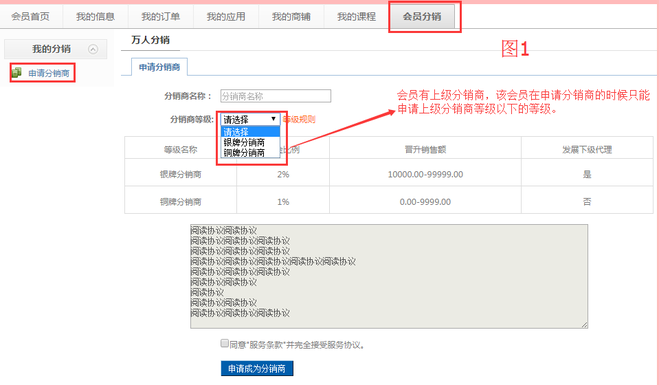
Task: Check the 同意服务条款 agreement checkbox
Action: tap(224, 343)
